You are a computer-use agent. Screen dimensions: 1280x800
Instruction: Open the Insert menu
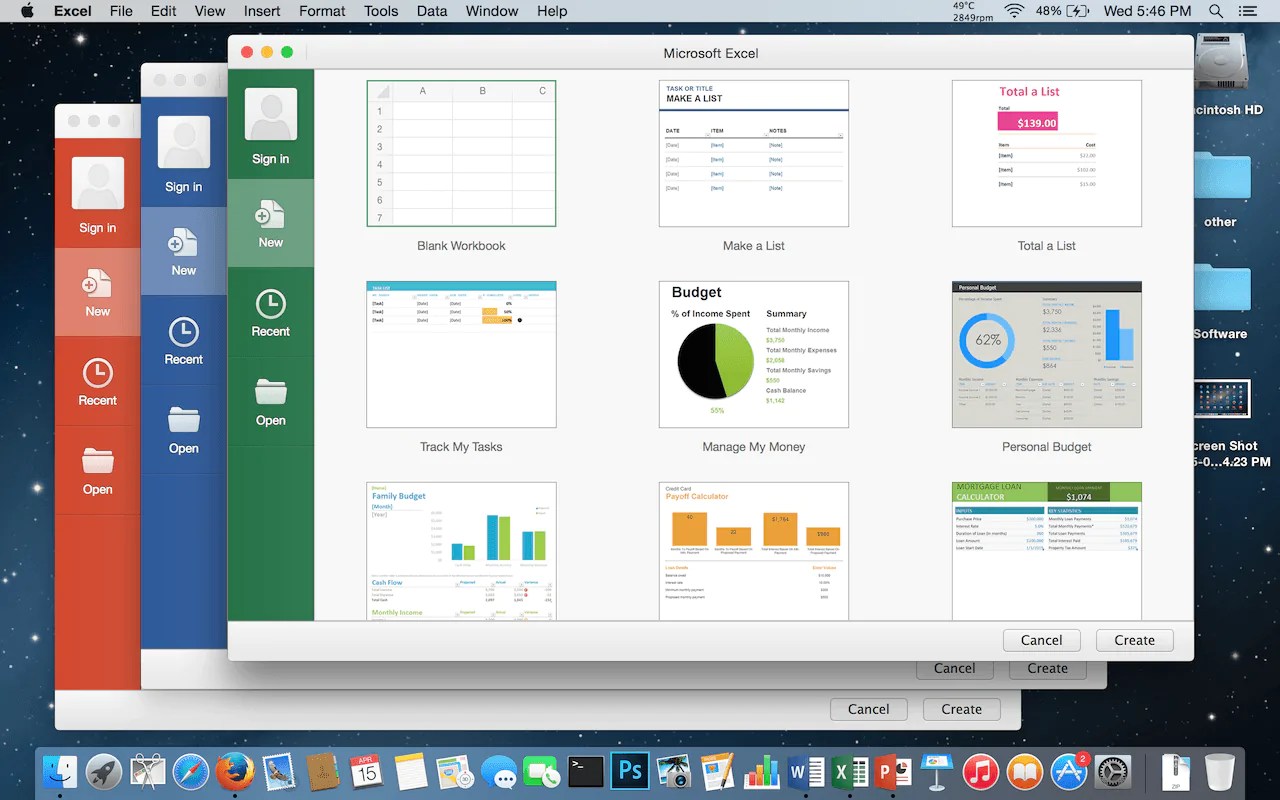262,11
